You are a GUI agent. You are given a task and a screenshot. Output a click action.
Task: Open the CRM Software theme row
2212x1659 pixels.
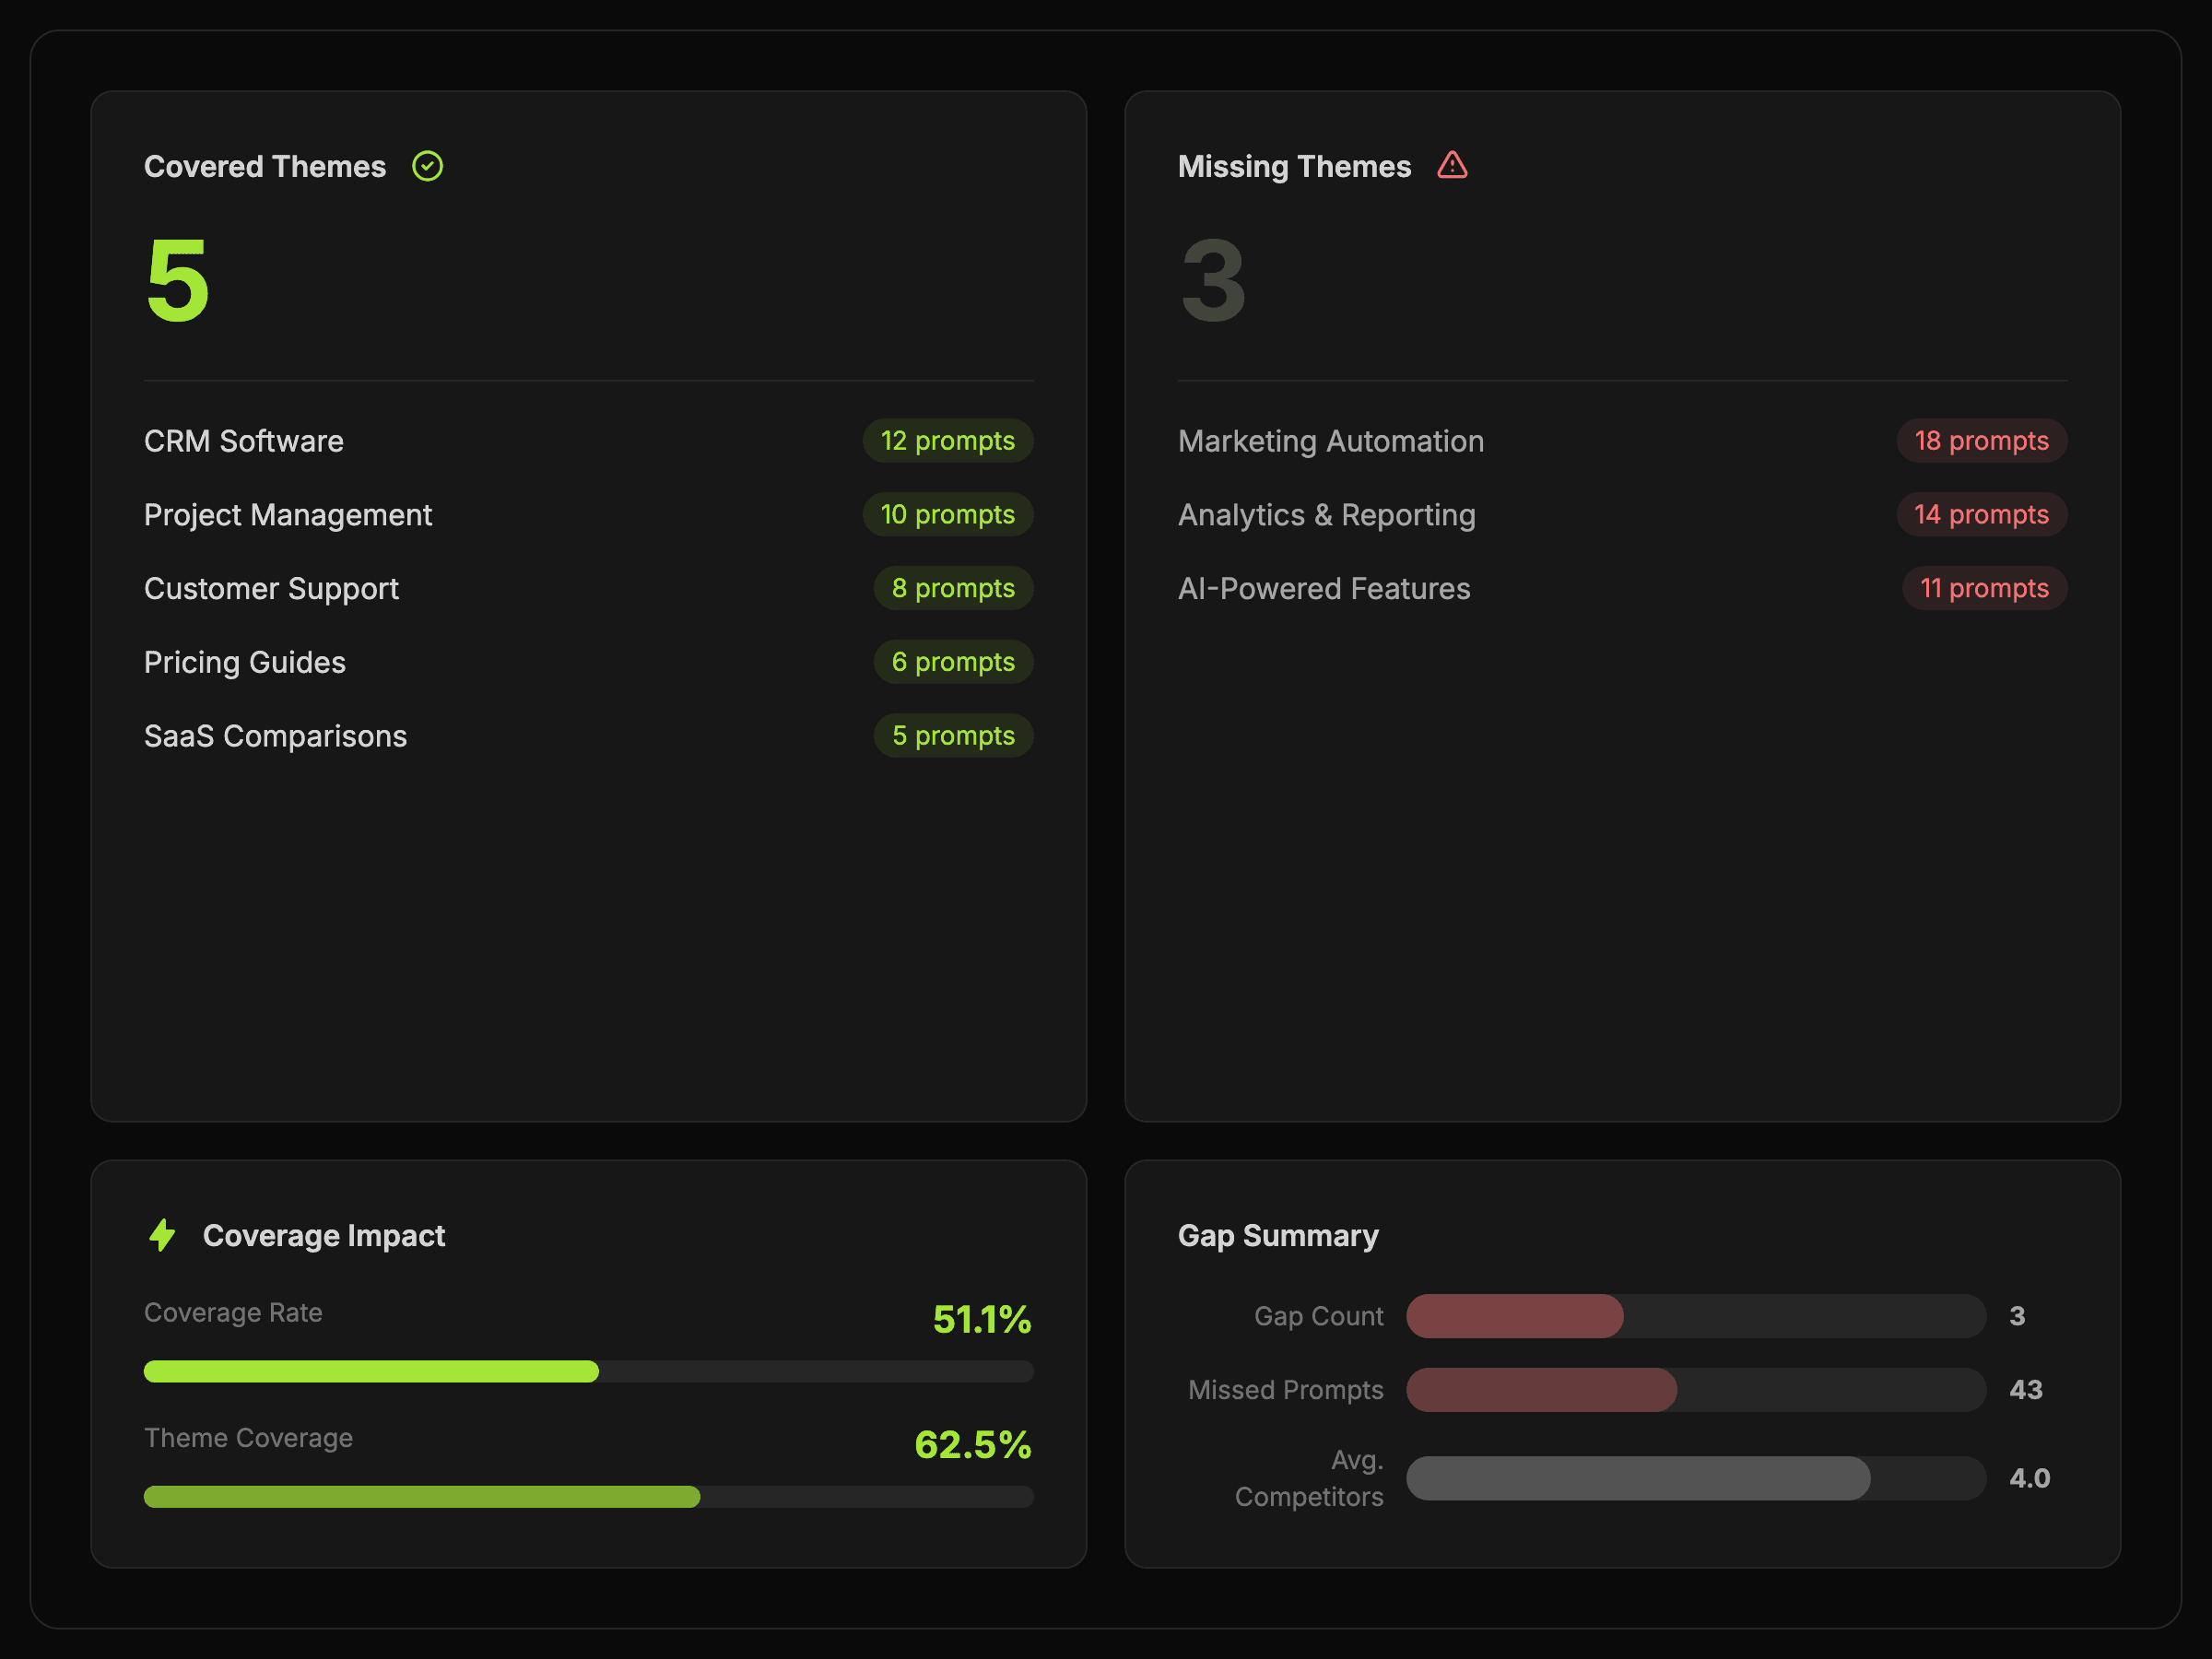[244, 441]
